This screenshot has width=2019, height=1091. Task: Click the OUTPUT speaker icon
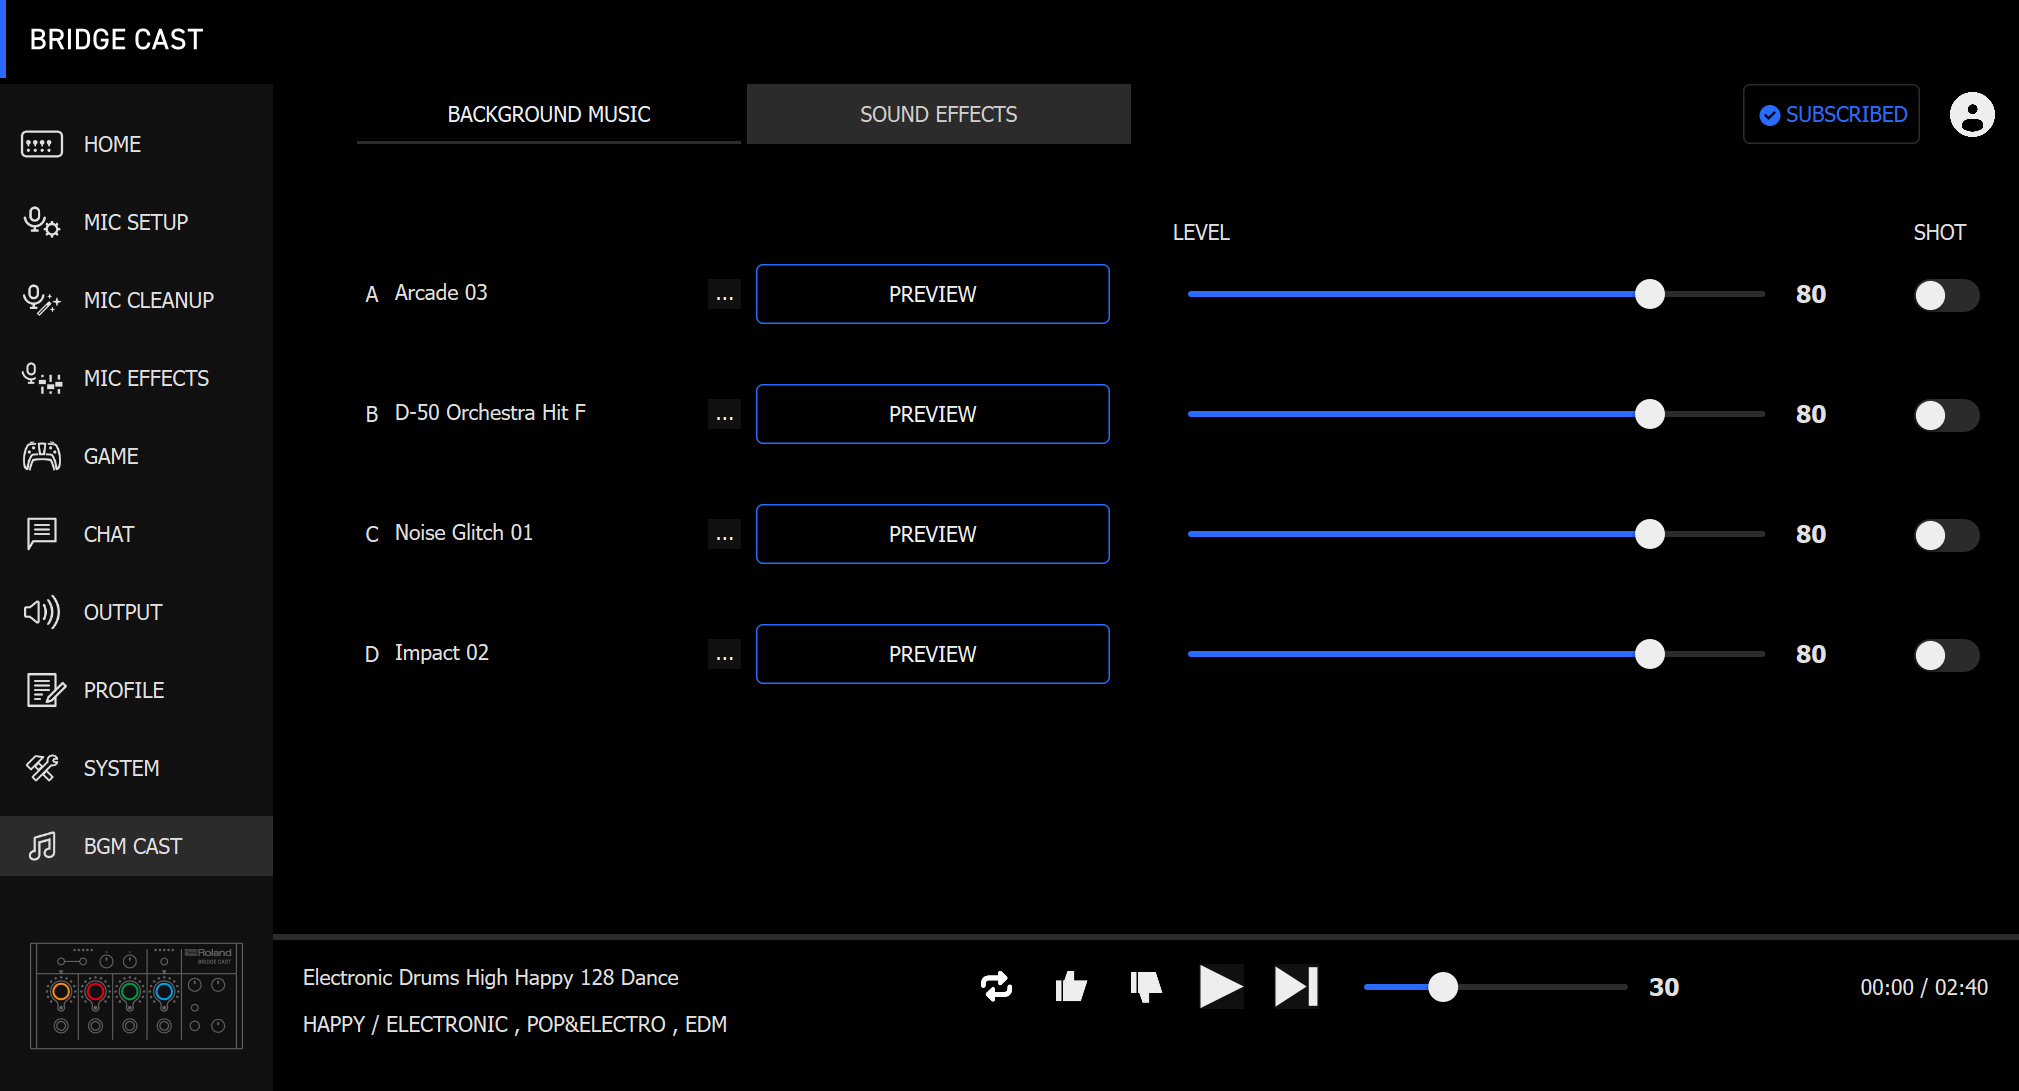(42, 612)
